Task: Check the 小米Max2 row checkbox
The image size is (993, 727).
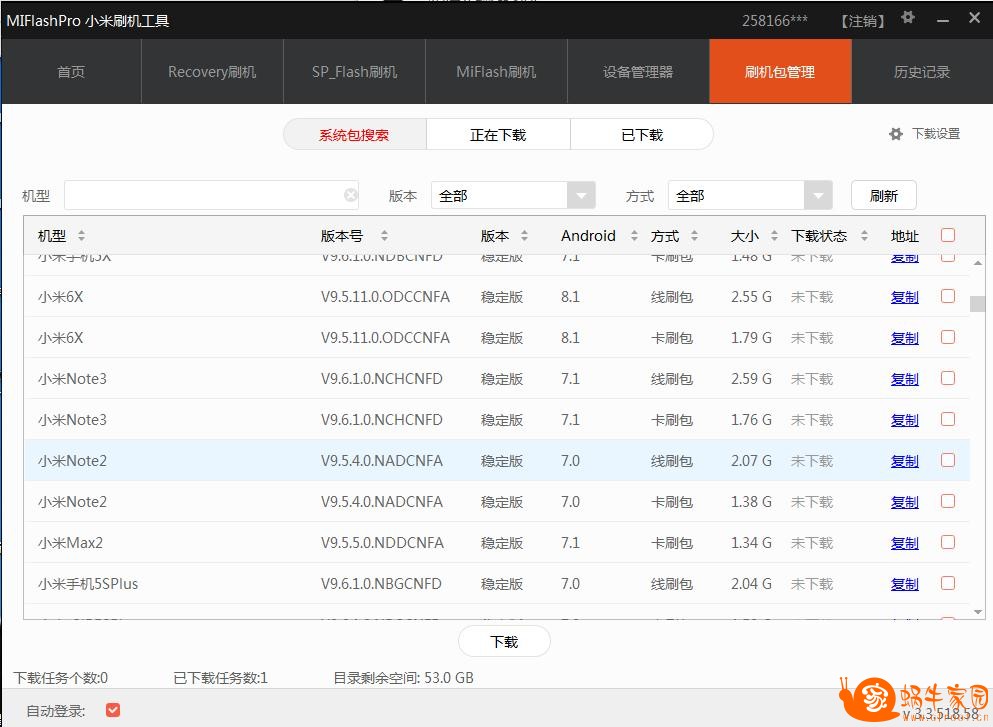Action: pos(947,542)
